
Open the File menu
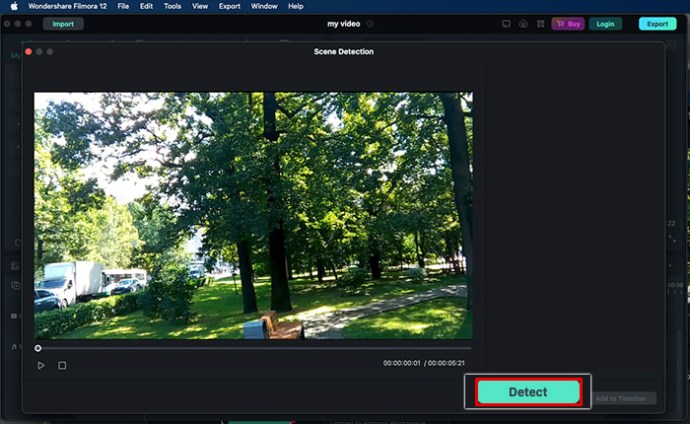[x=123, y=6]
